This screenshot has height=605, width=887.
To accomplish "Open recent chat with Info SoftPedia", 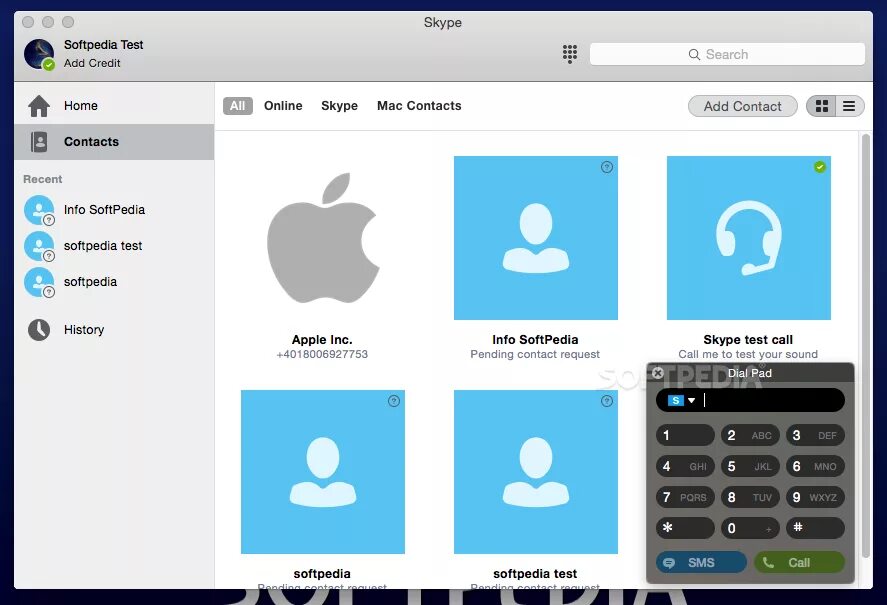I will [114, 210].
